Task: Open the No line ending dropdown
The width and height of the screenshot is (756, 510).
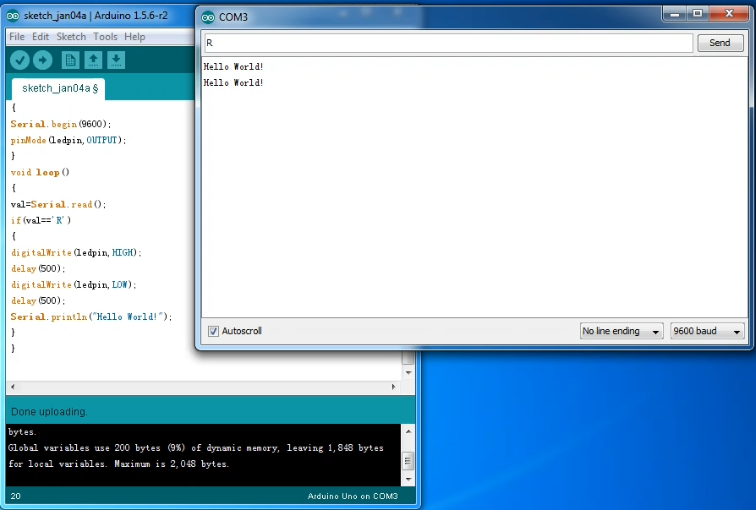Action: [x=621, y=331]
